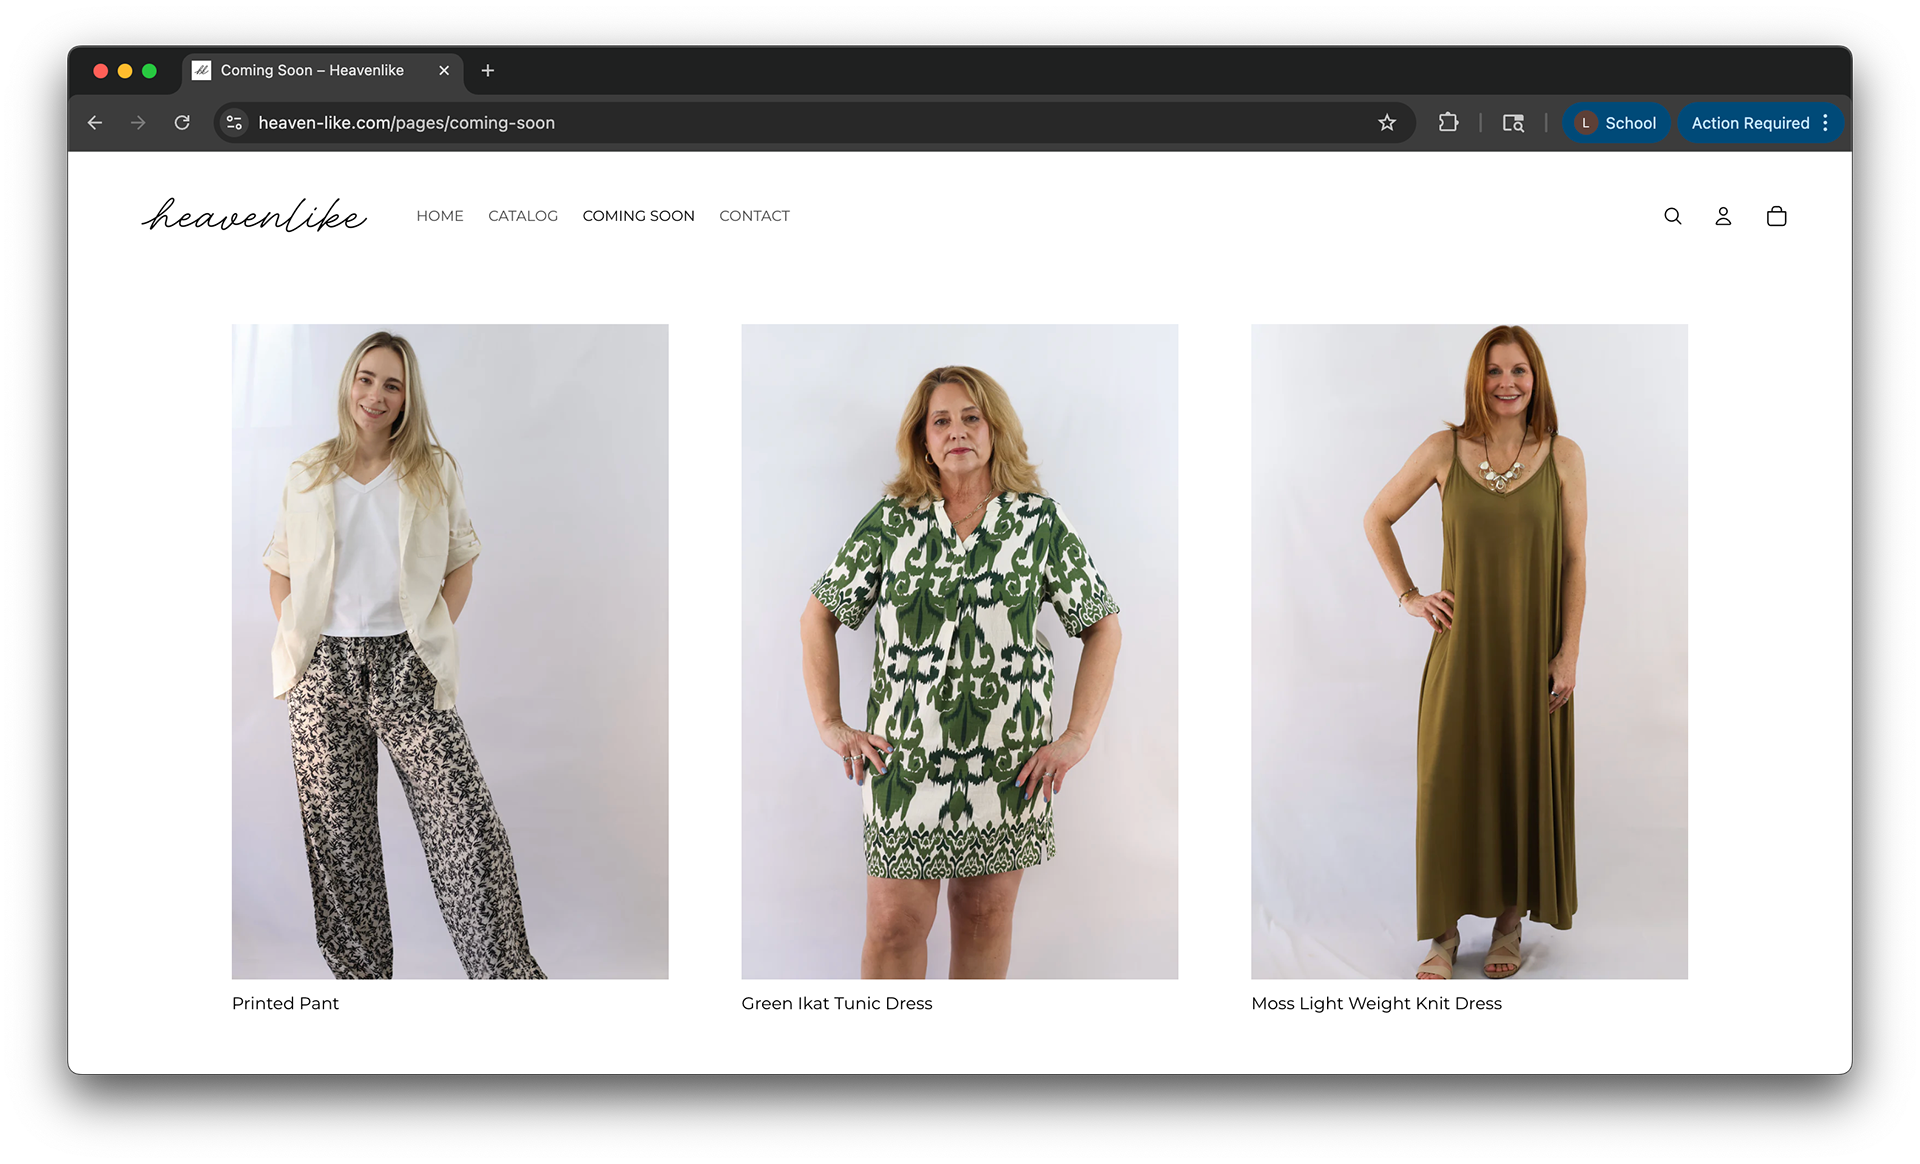Click the heavenlike logo
Viewport: 1920px width, 1164px height.
click(x=254, y=215)
